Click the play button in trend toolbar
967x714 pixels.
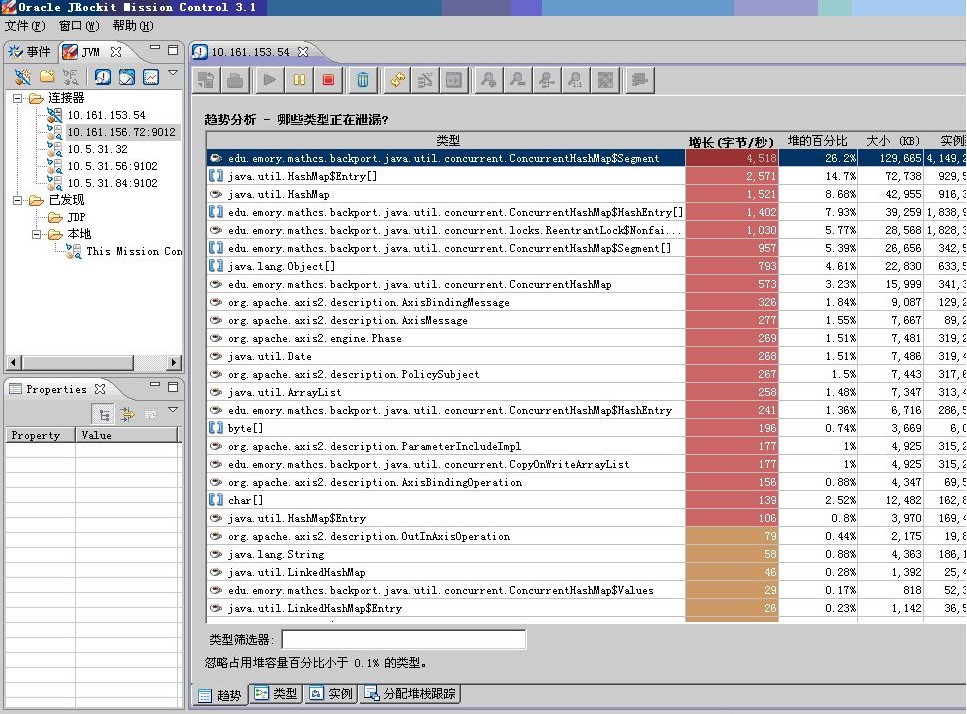pos(270,80)
